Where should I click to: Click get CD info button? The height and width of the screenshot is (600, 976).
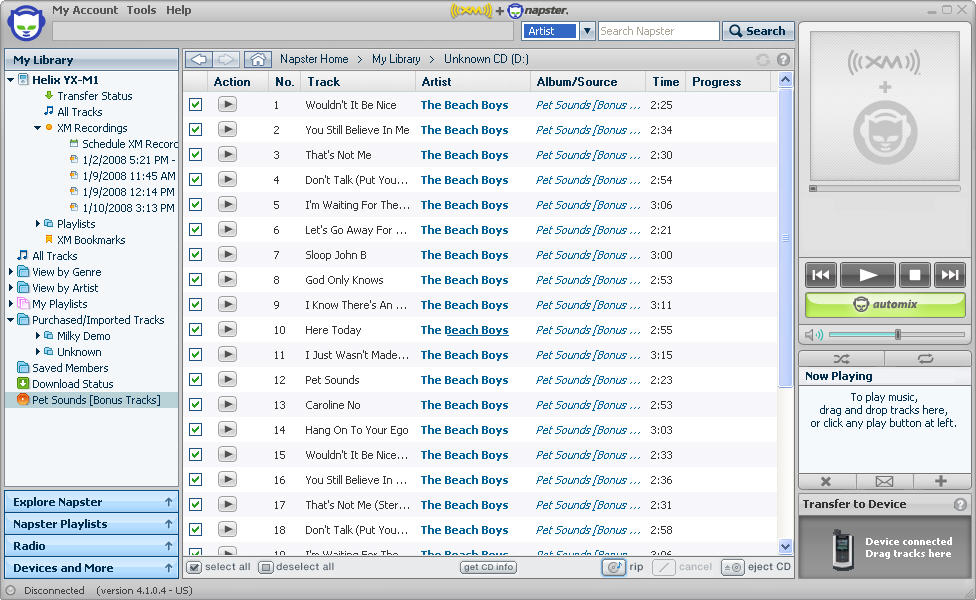coord(489,567)
